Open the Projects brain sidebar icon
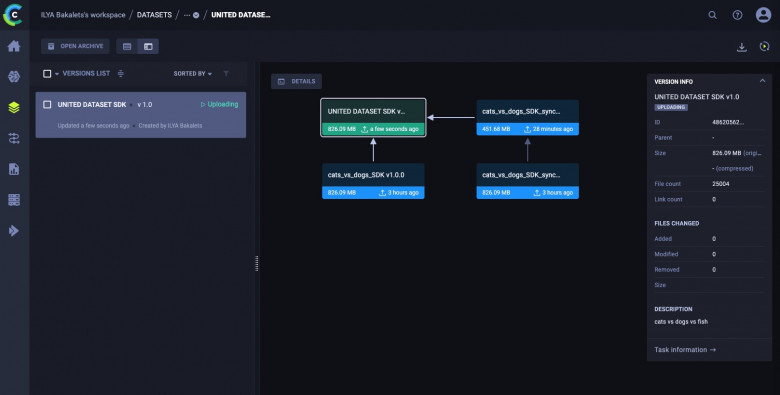The width and height of the screenshot is (780, 395). click(x=14, y=77)
